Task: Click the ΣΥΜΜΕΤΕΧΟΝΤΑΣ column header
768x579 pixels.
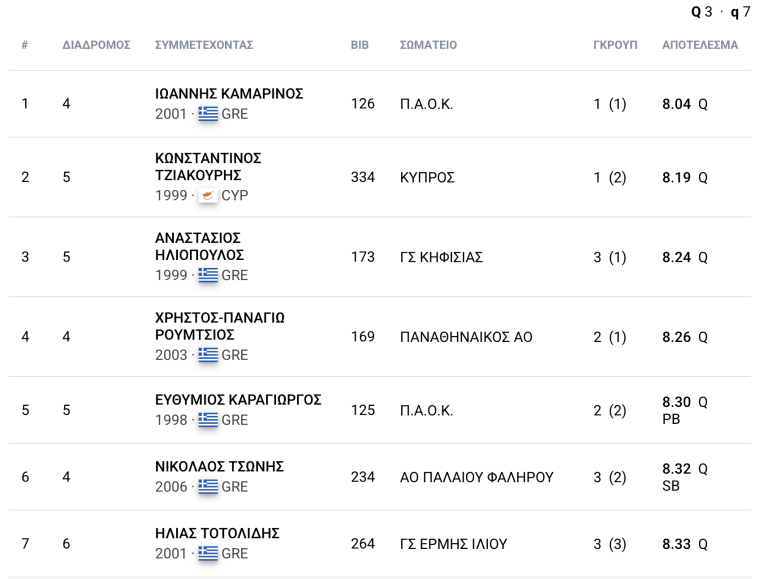Action: click(204, 46)
